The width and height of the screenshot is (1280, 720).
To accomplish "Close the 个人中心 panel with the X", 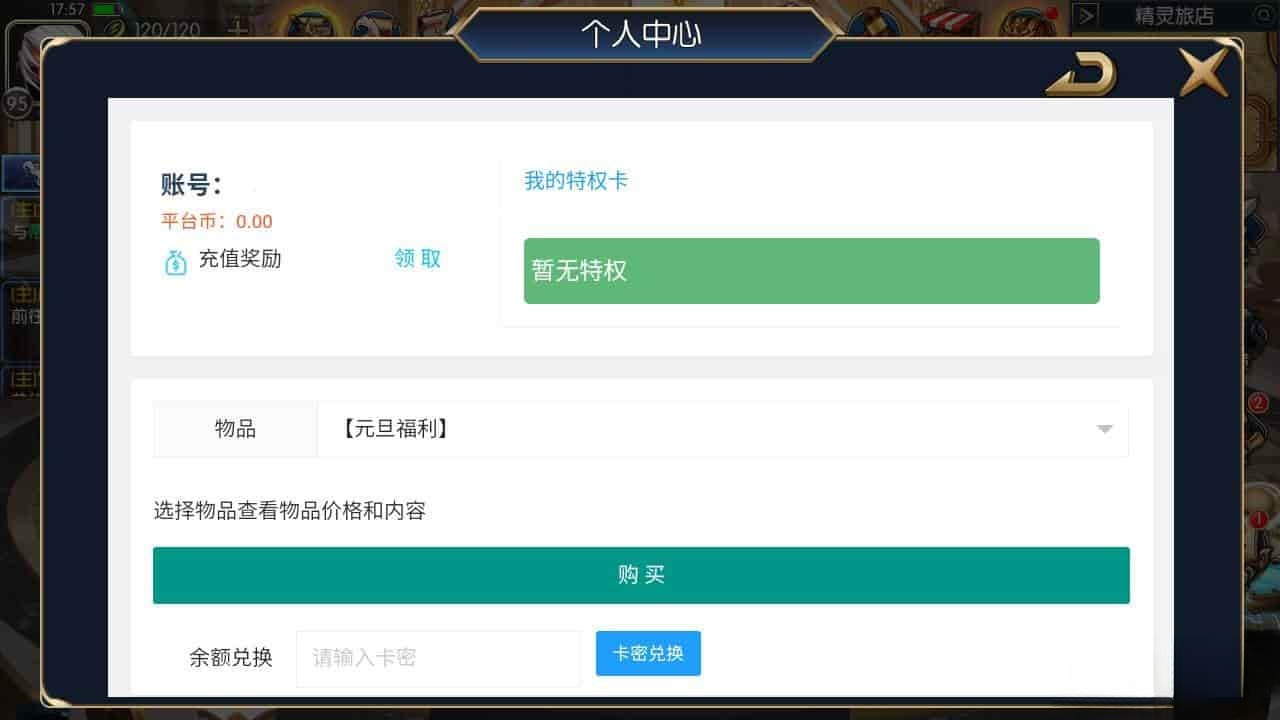I will coord(1203,71).
